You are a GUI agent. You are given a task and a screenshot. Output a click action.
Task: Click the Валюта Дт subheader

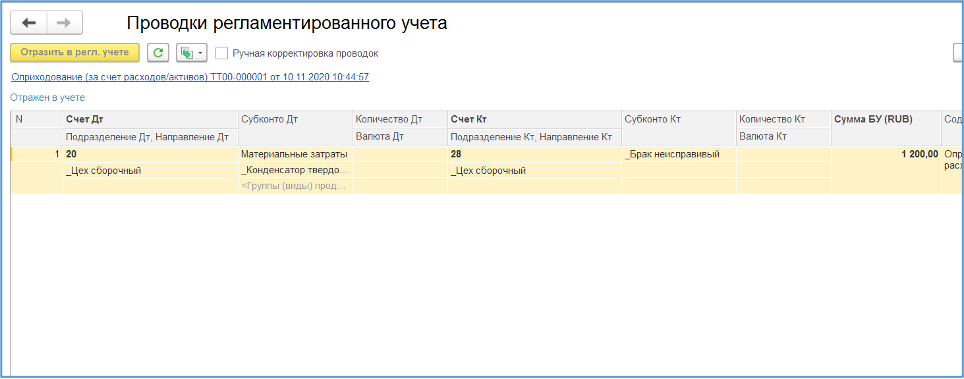tap(400, 137)
